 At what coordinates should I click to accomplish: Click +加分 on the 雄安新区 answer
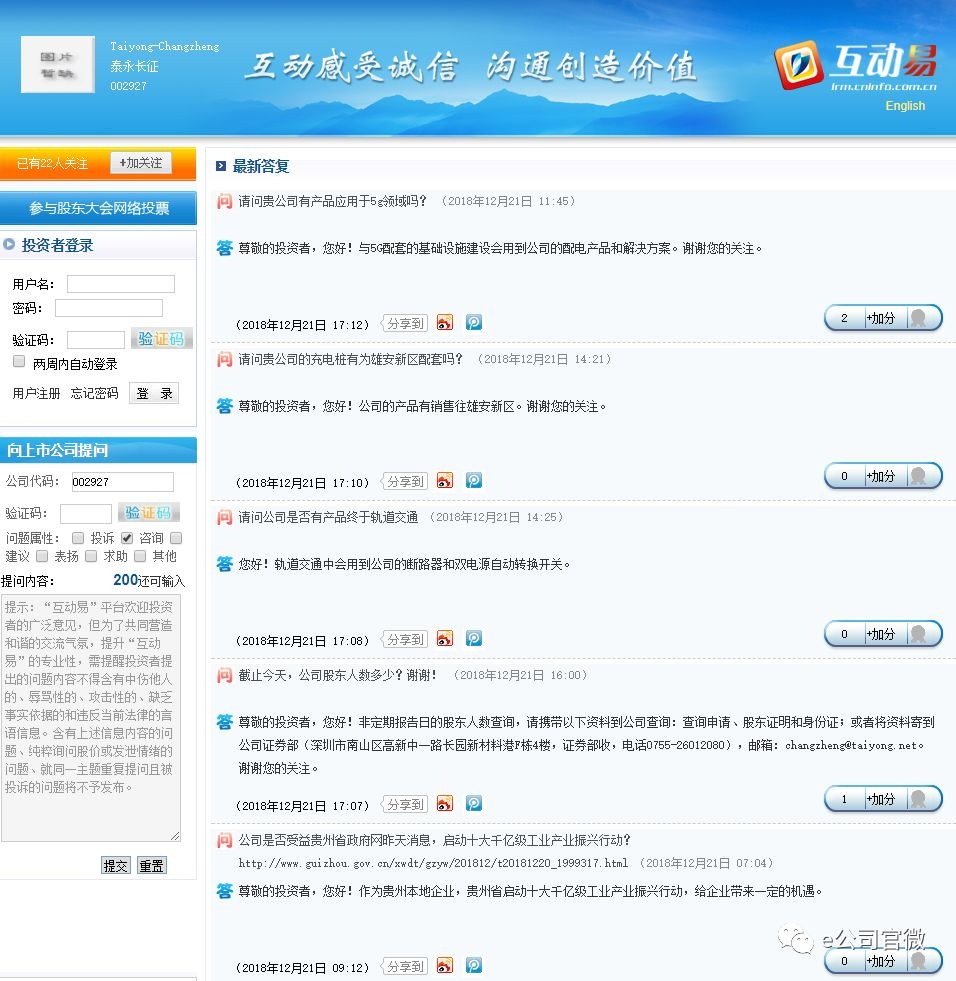(881, 476)
